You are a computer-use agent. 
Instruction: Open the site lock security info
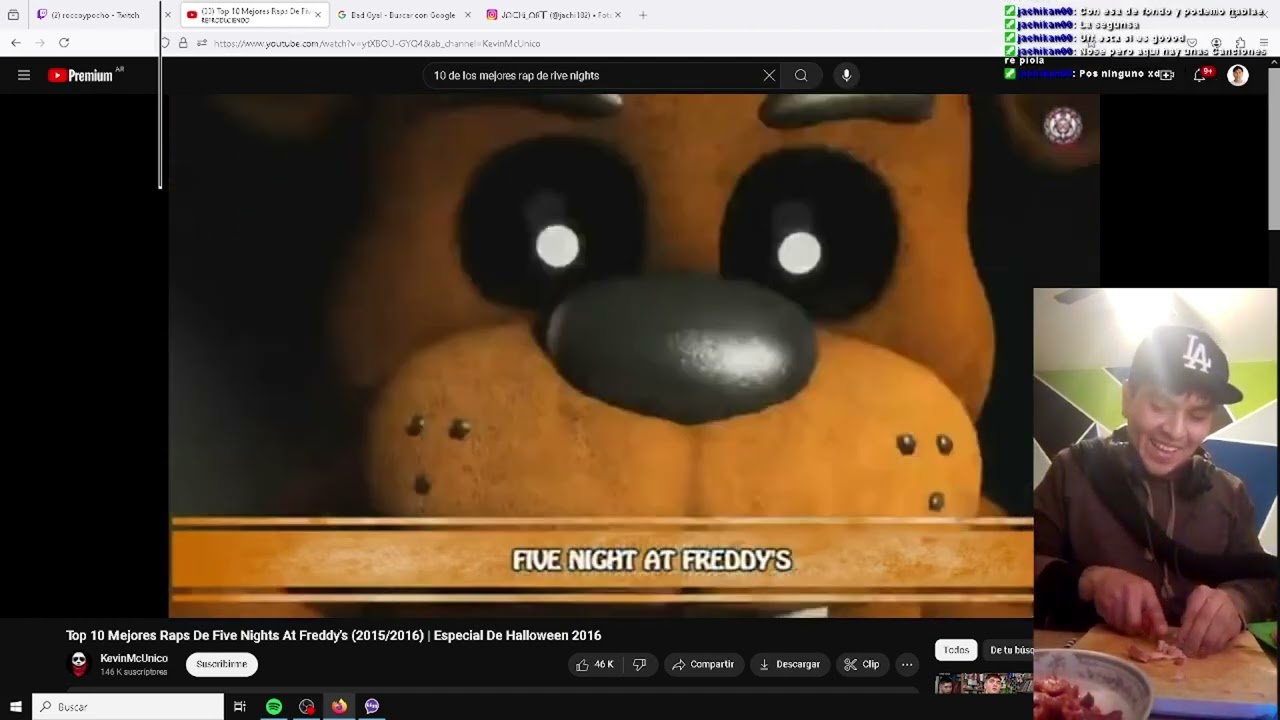pyautogui.click(x=183, y=43)
